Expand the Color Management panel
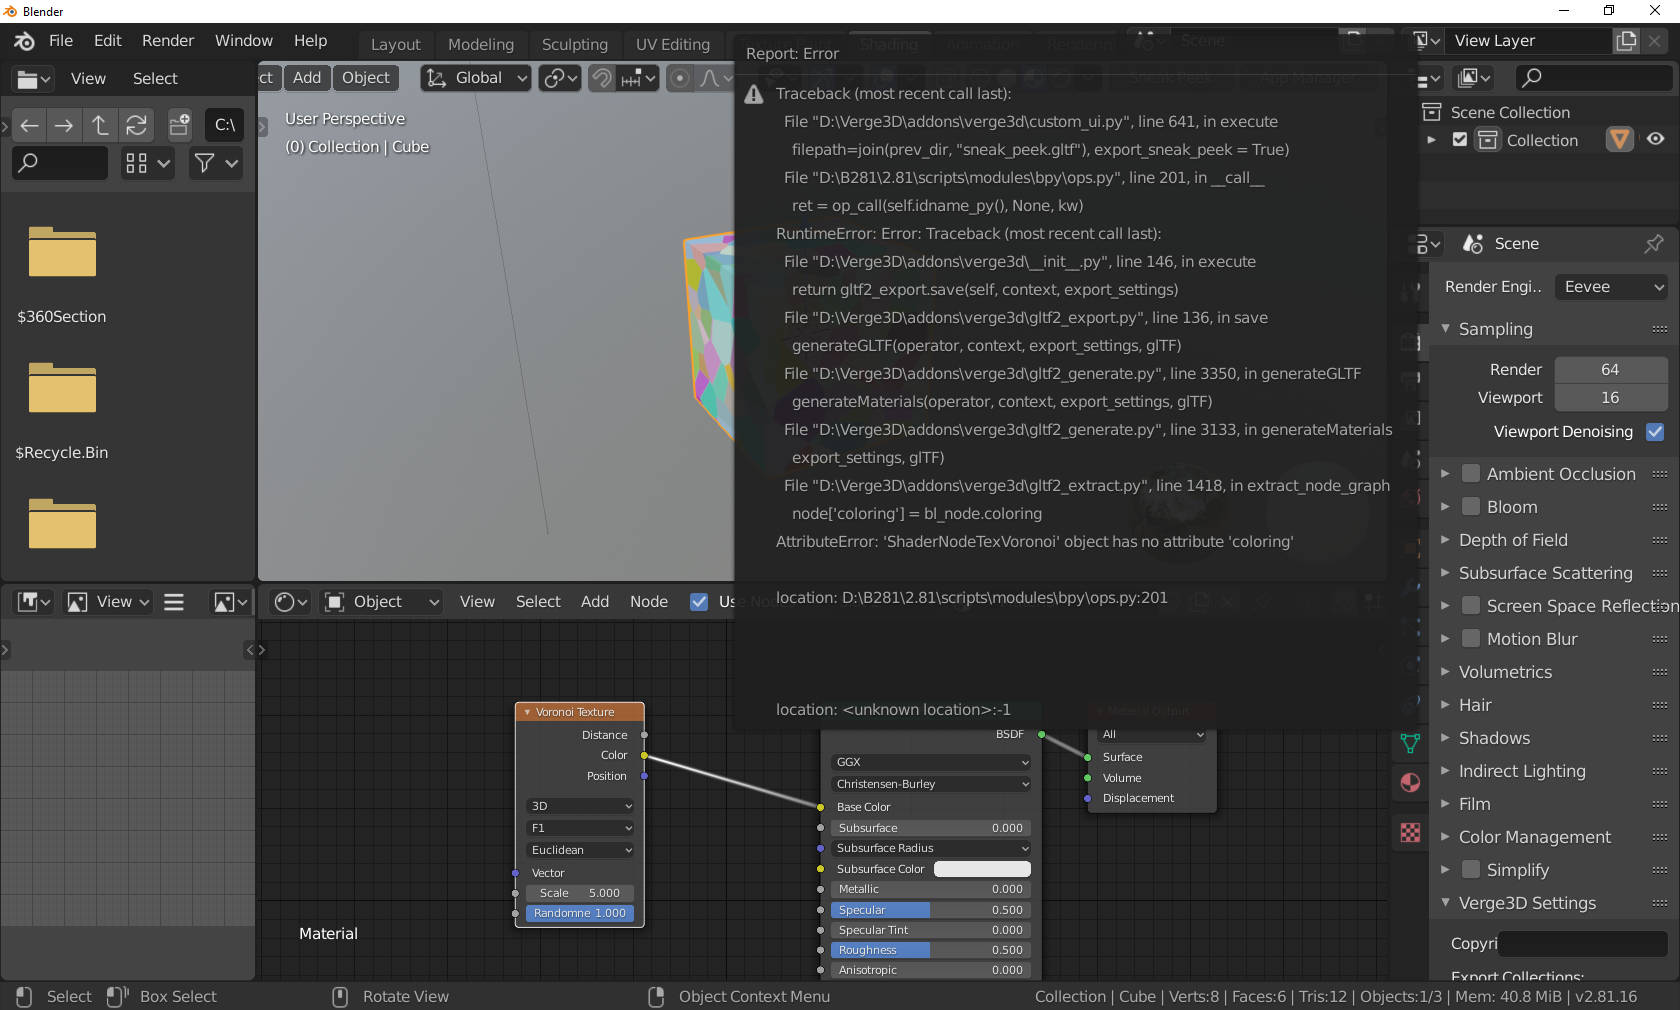 pos(1534,837)
